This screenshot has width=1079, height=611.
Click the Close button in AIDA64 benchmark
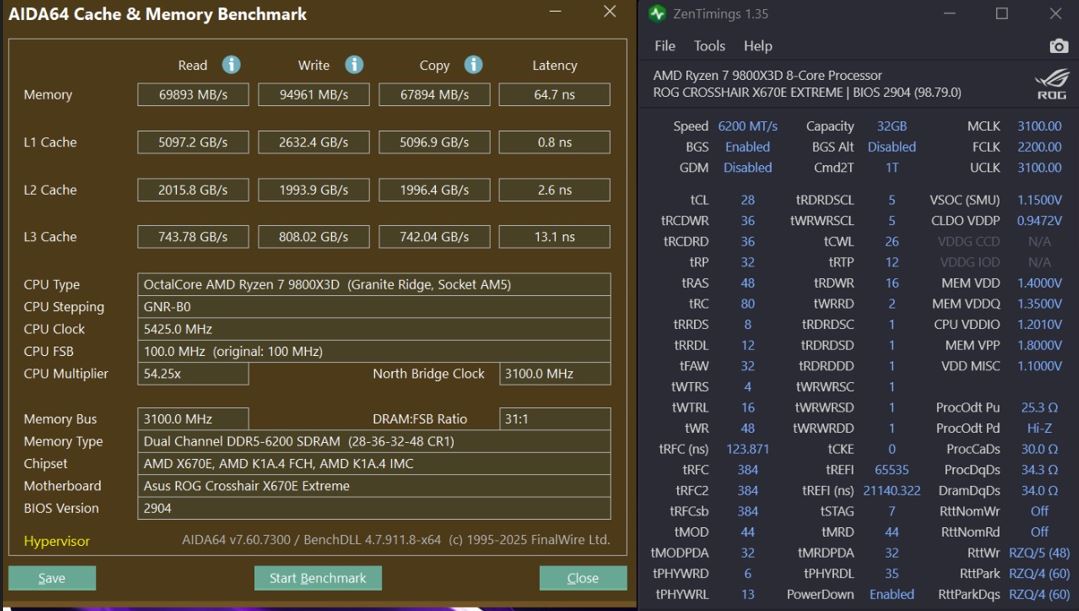582,578
